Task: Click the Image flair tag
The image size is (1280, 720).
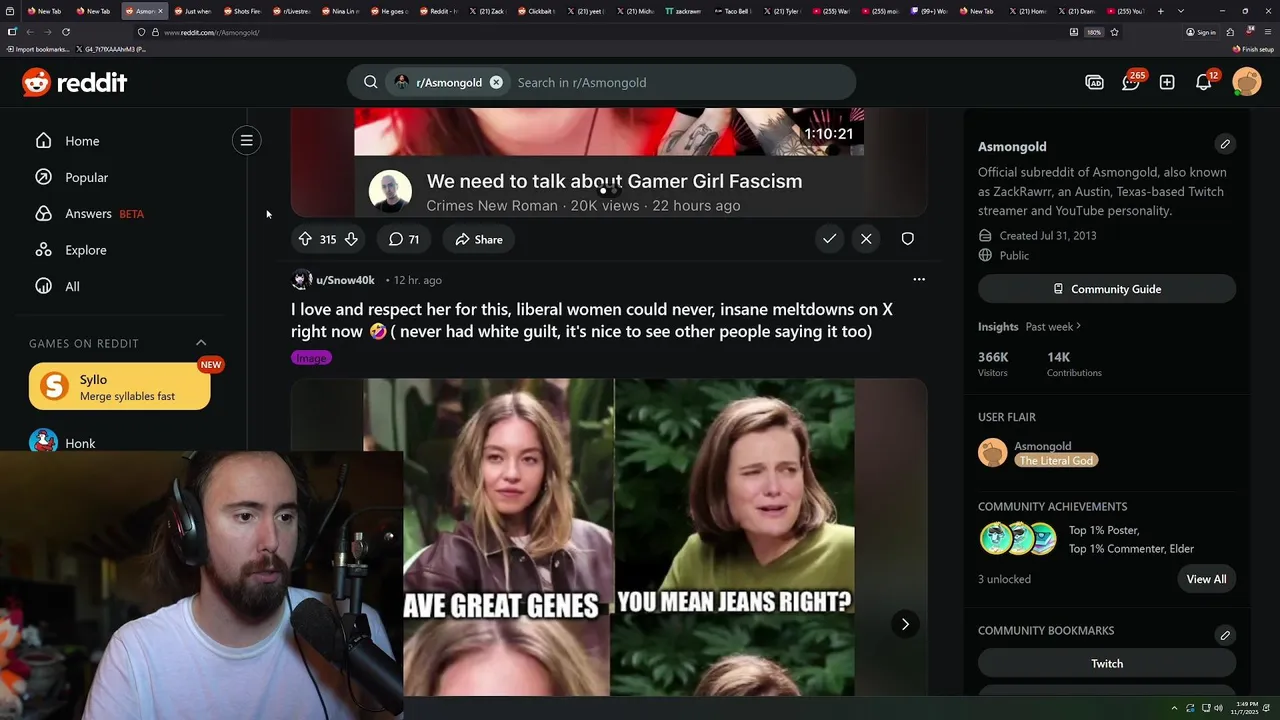Action: [311, 358]
